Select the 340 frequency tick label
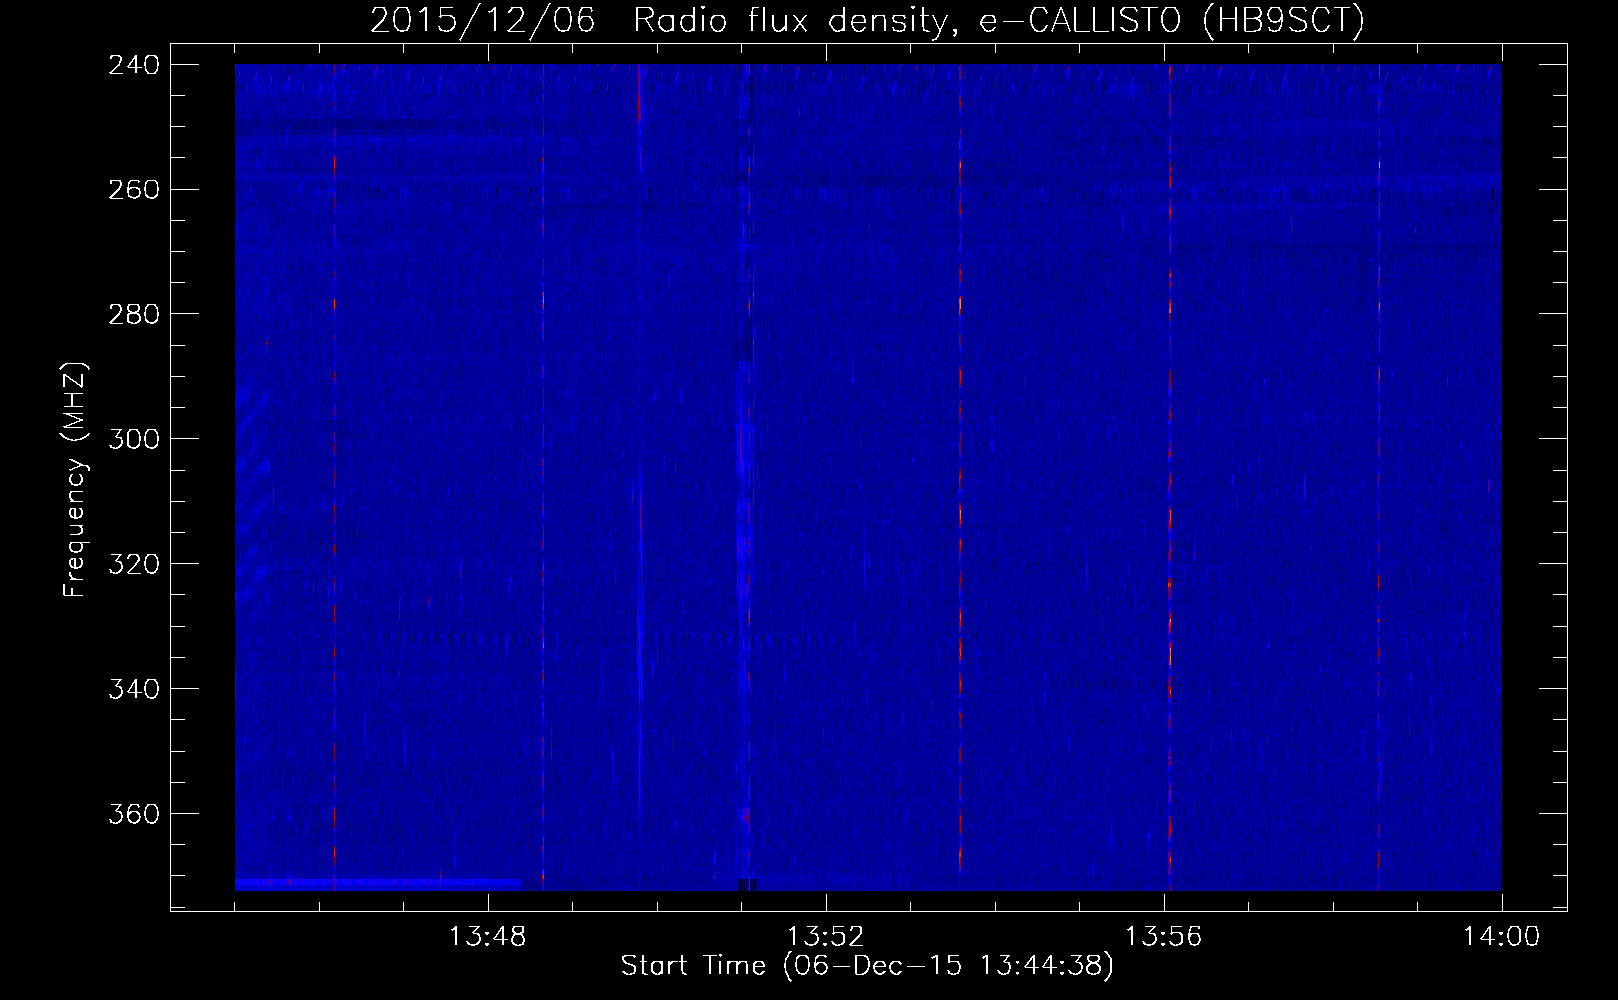 [x=134, y=690]
